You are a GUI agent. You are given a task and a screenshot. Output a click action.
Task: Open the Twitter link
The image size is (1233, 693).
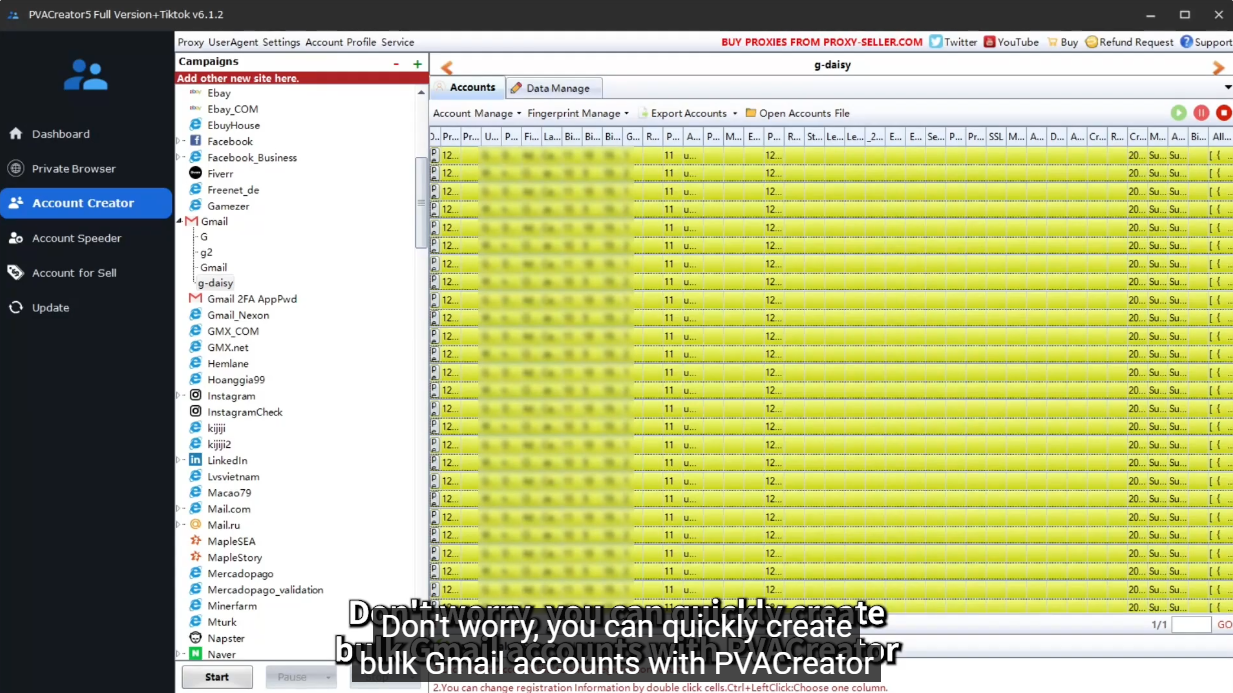pos(953,42)
